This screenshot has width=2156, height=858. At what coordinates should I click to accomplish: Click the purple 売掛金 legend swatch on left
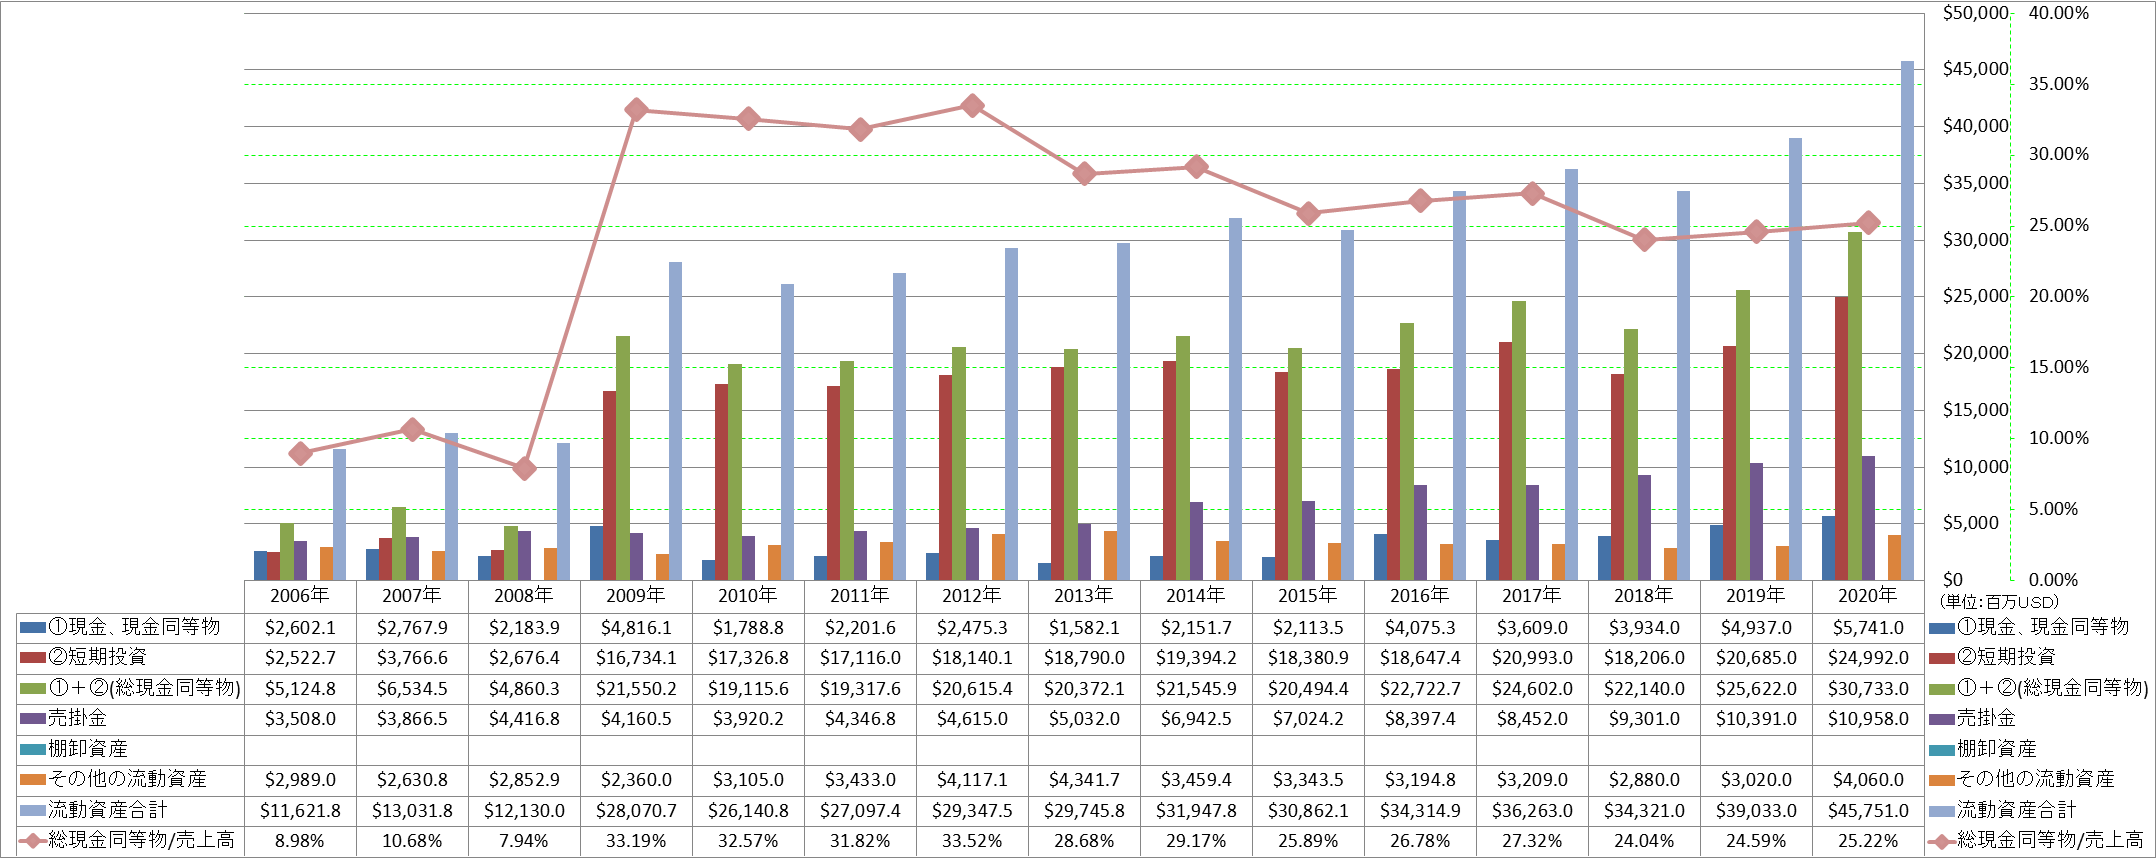pyautogui.click(x=34, y=719)
